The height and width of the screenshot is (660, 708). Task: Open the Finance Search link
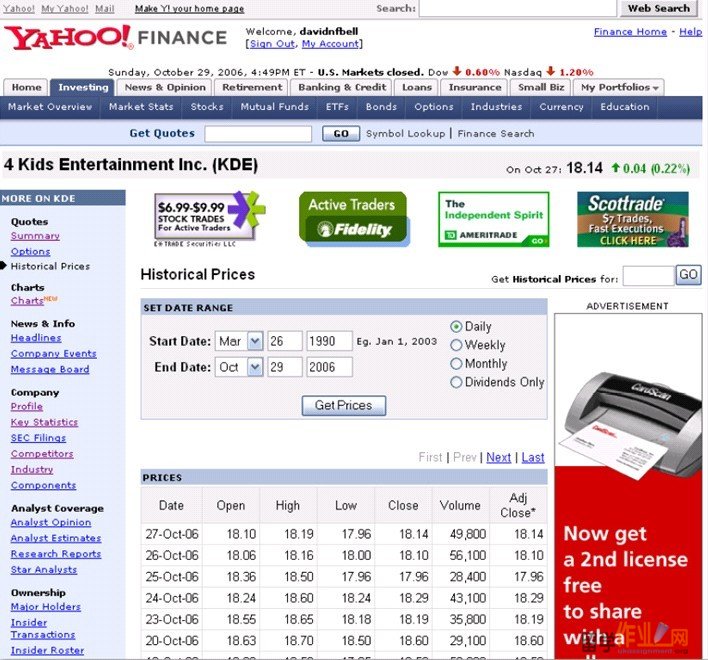tap(496, 134)
